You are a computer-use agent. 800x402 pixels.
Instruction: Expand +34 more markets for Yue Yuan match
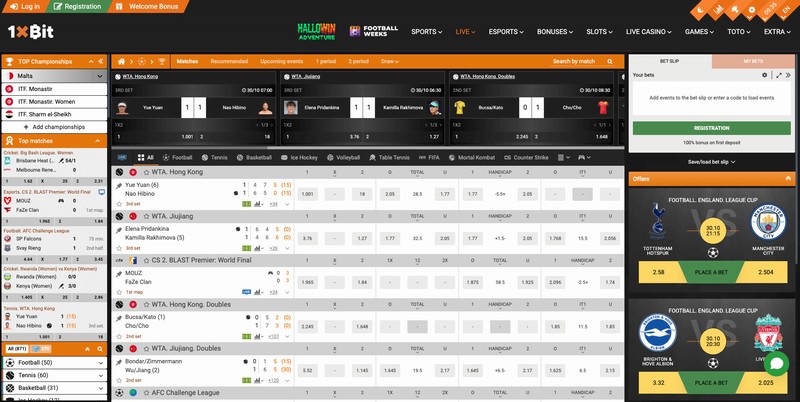point(273,204)
